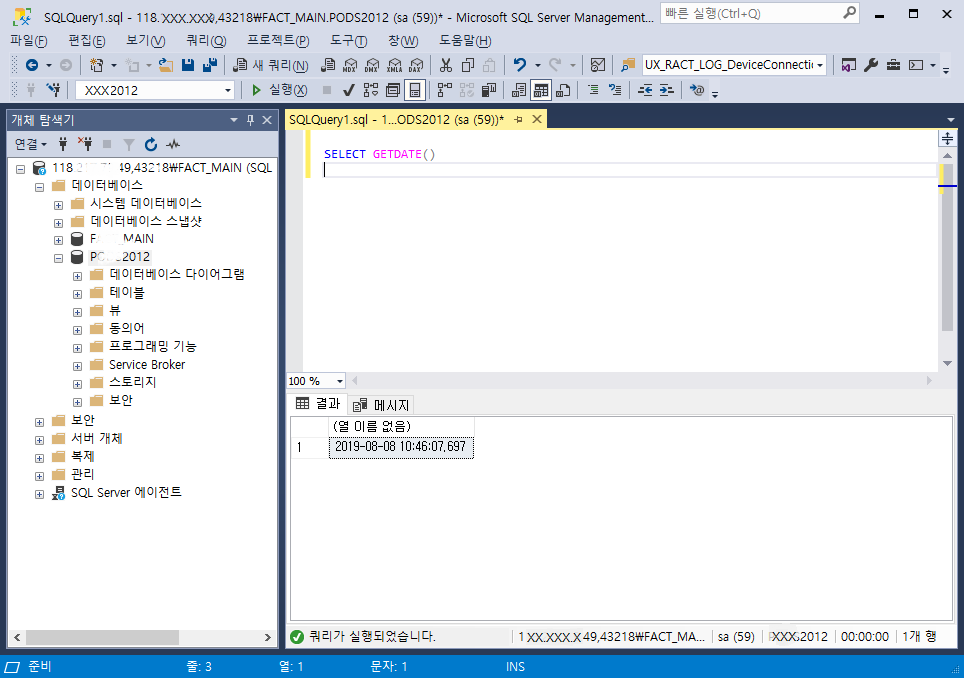Open 쿼리(Q) menu
The width and height of the screenshot is (964, 678).
tap(206, 41)
